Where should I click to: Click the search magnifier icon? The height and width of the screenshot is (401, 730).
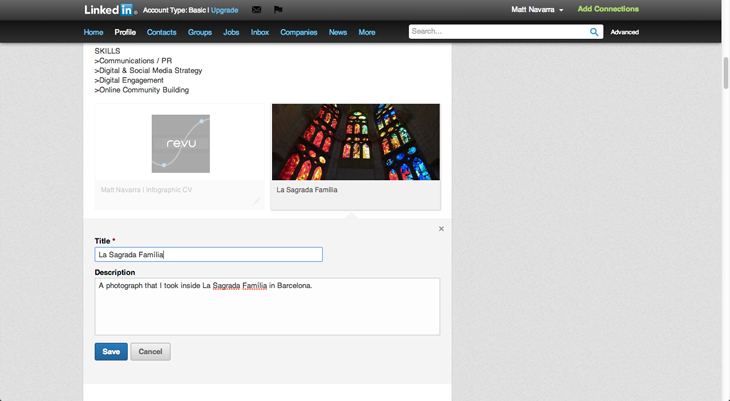pos(594,32)
